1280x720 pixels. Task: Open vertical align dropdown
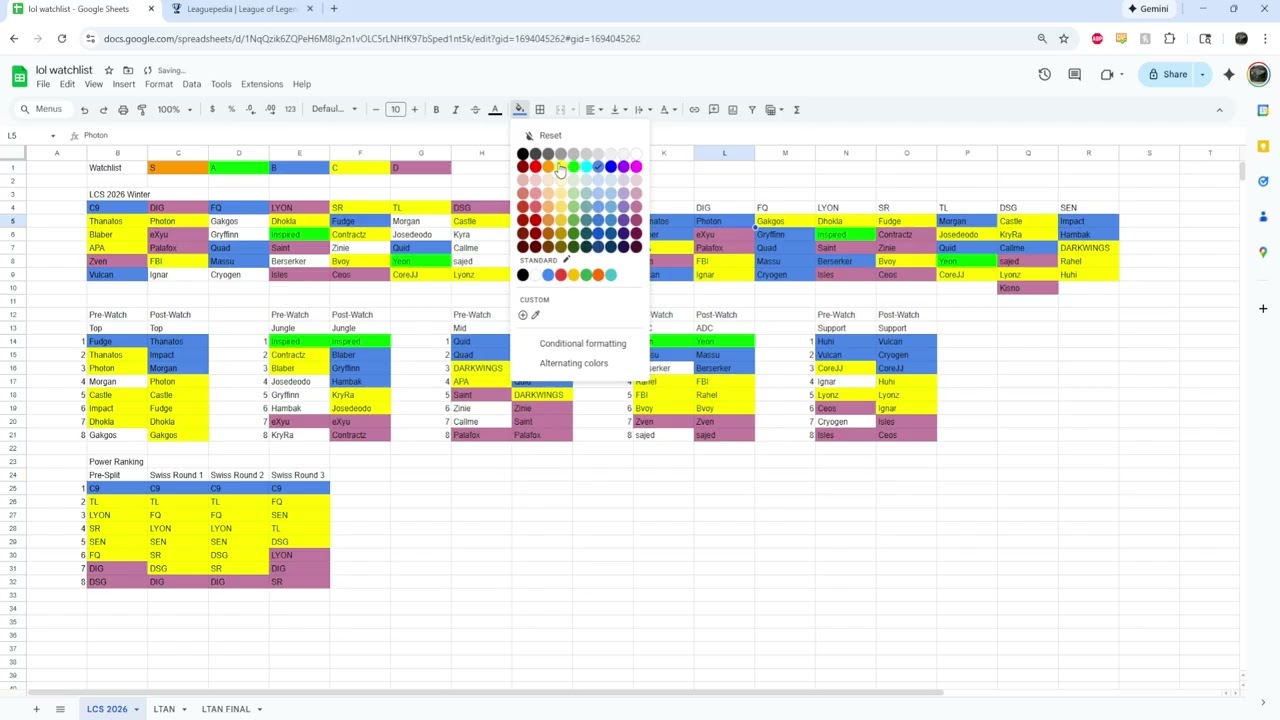(617, 110)
